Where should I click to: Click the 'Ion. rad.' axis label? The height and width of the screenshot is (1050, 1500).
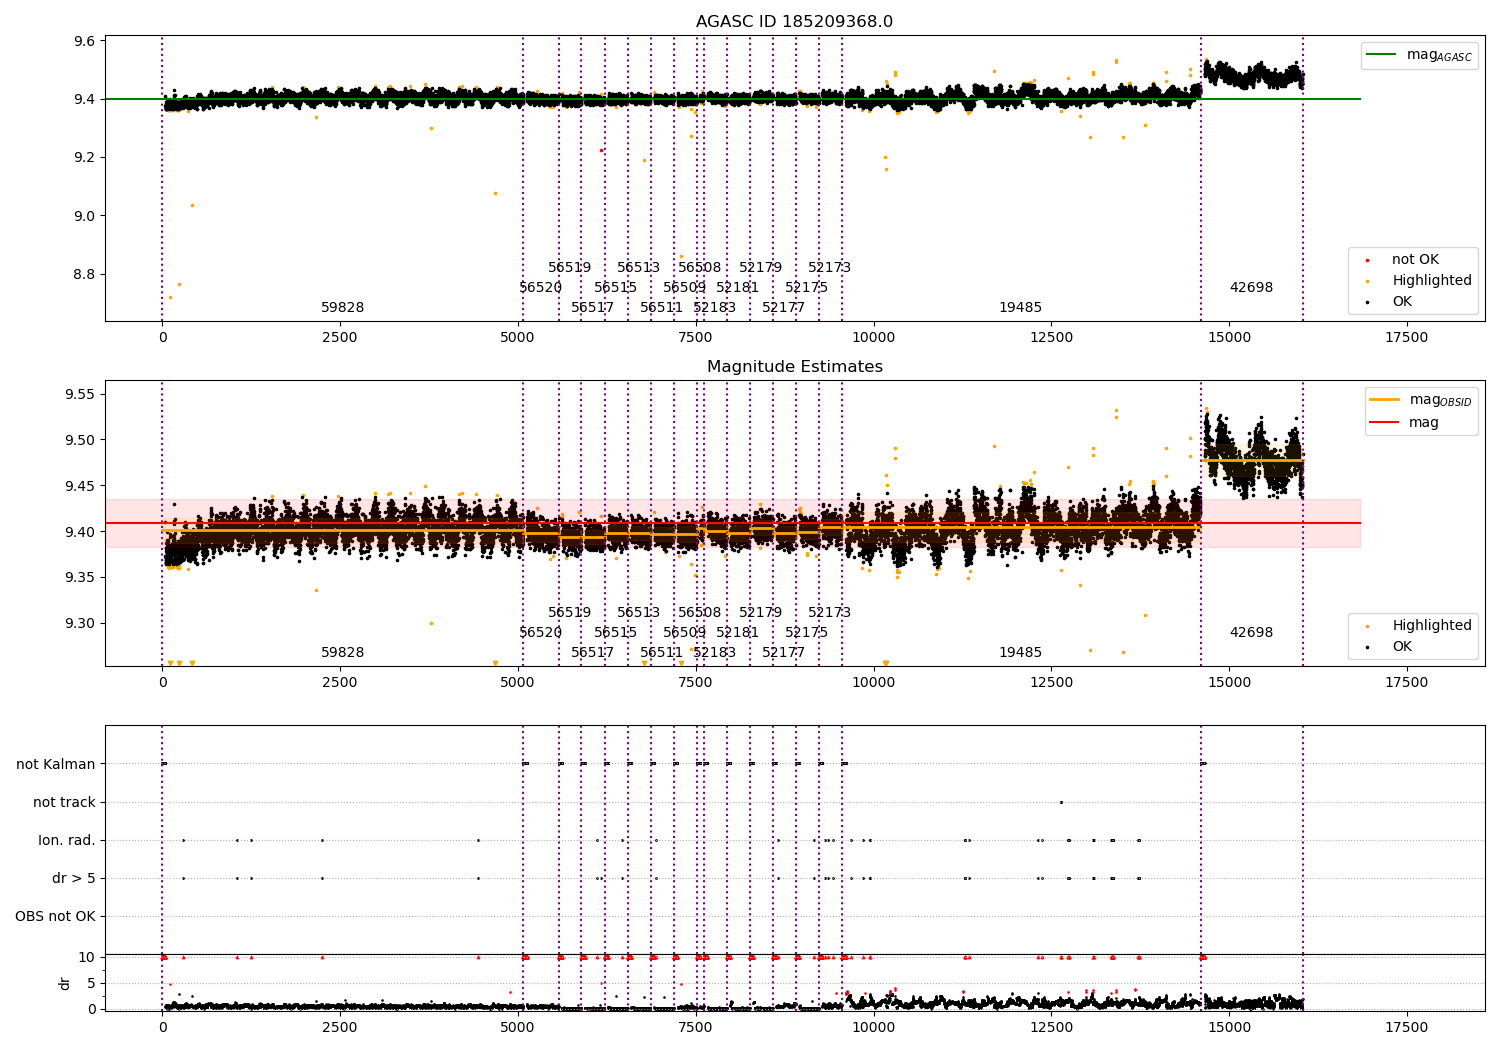[67, 840]
